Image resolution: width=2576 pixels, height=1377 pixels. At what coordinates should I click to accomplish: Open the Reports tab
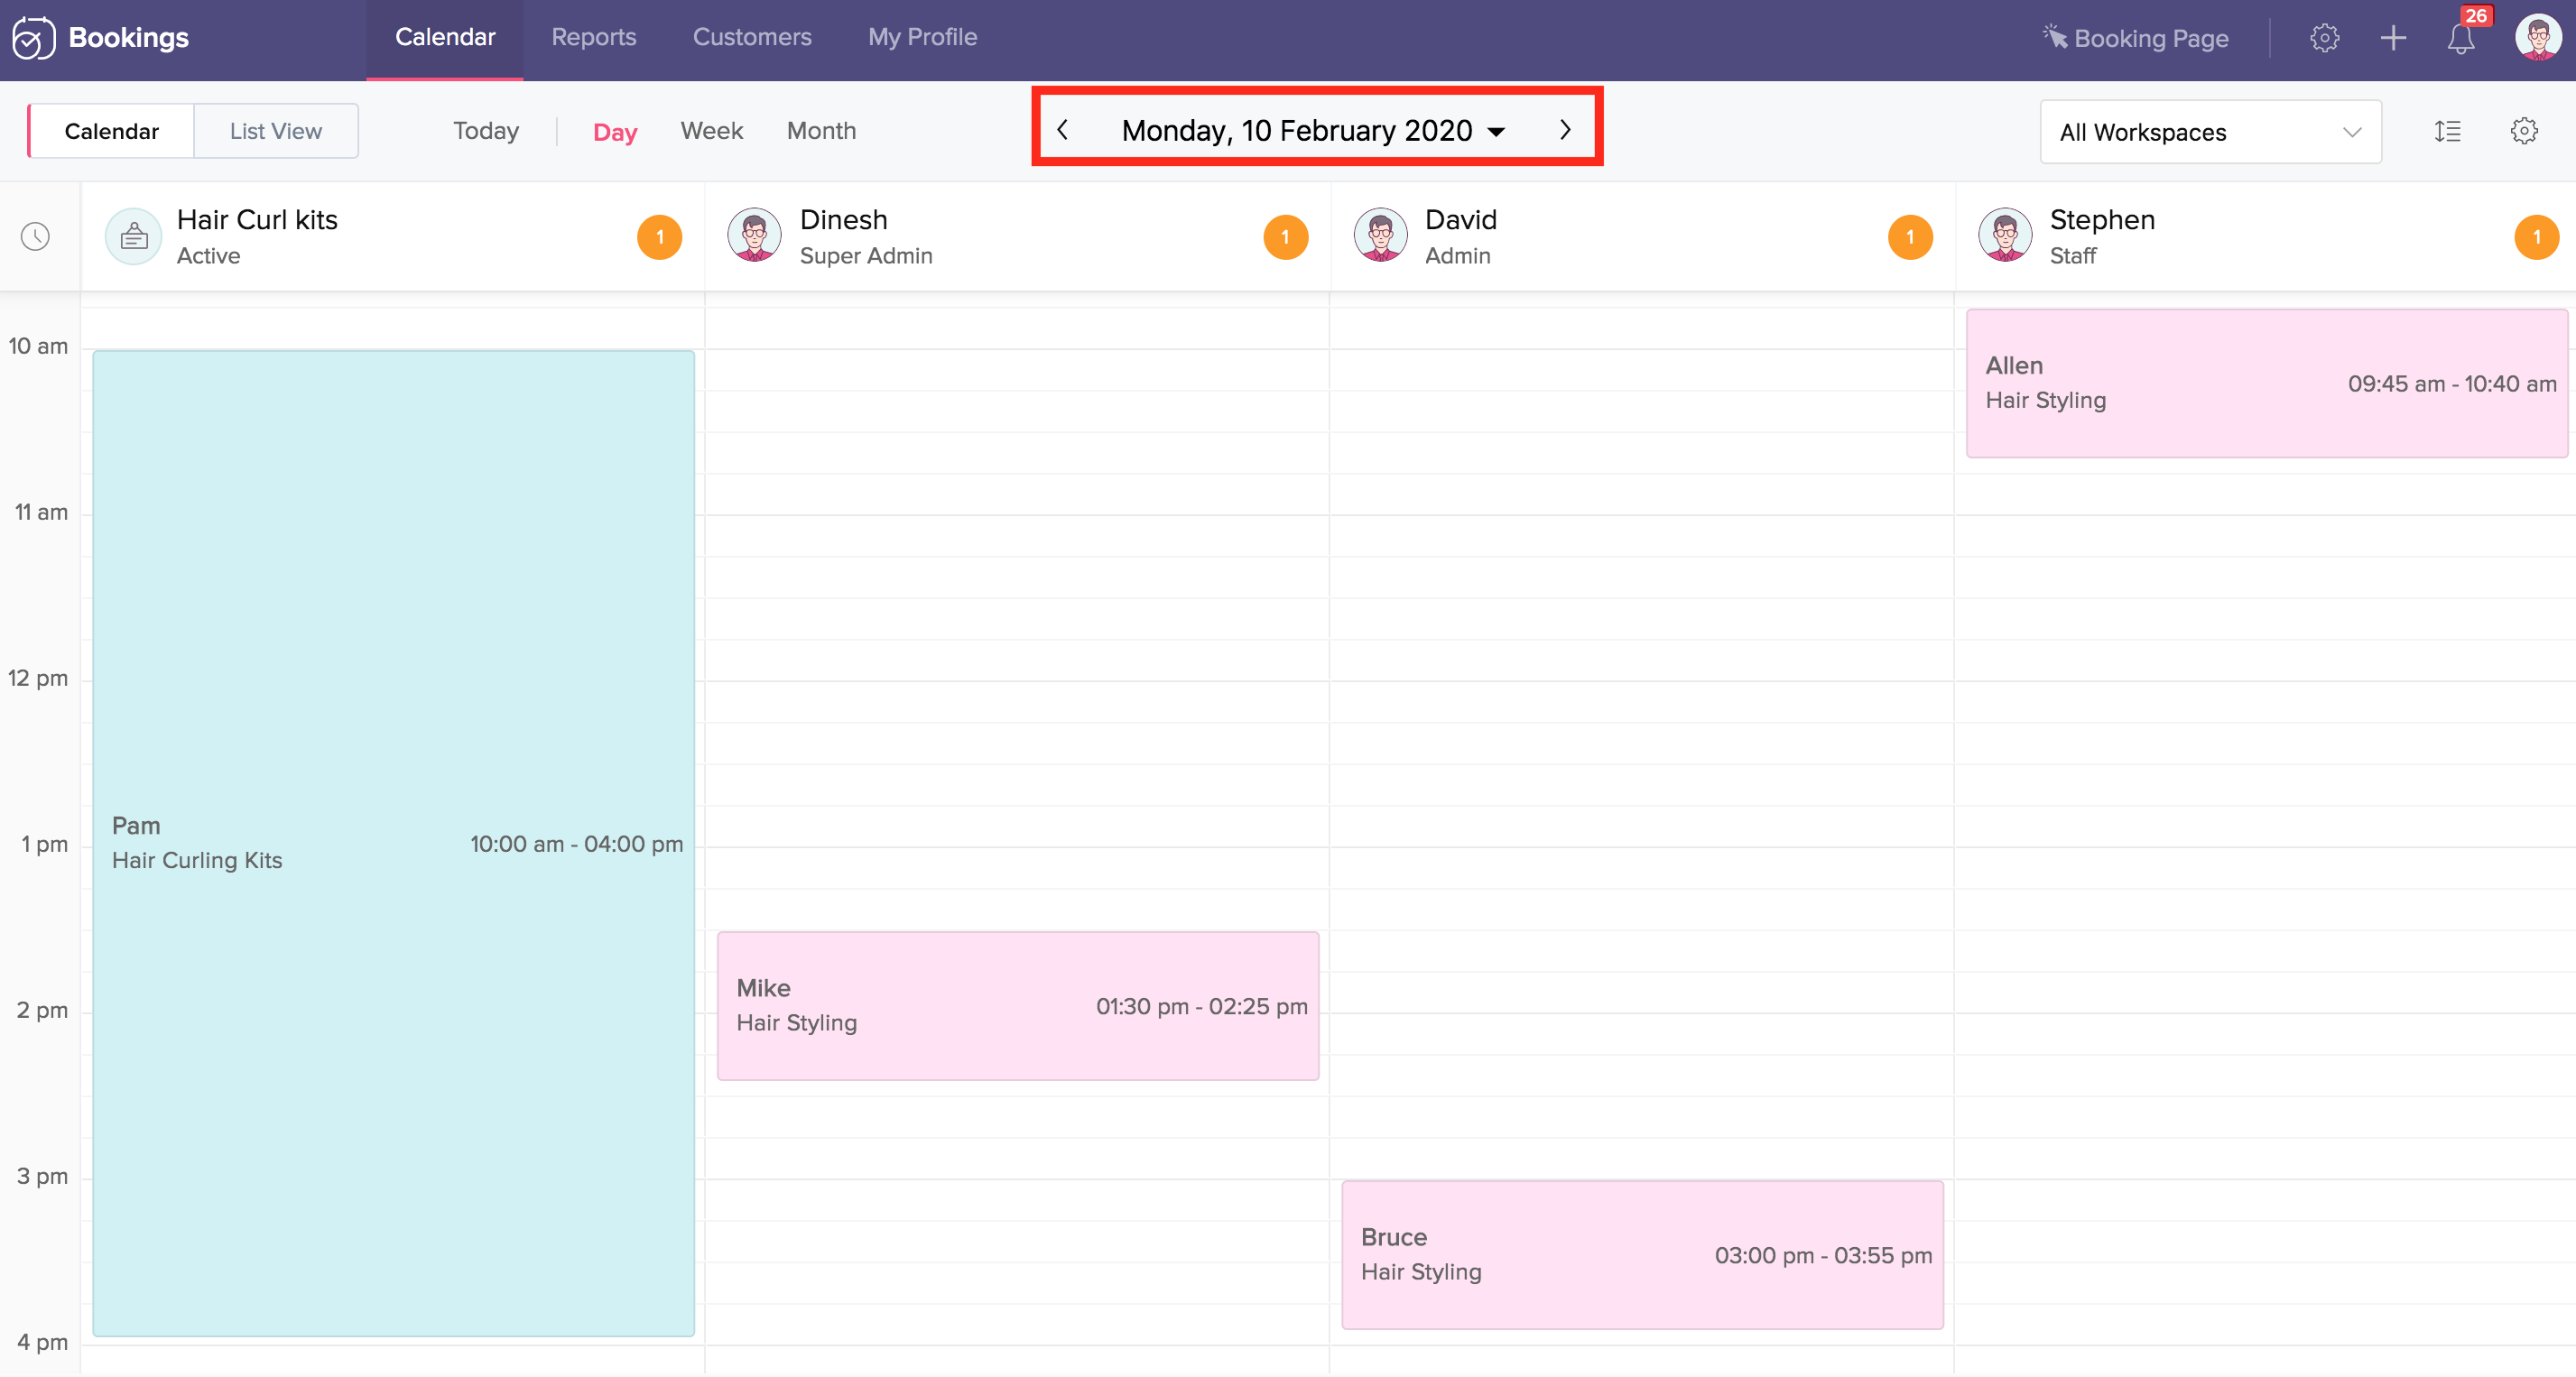click(593, 37)
